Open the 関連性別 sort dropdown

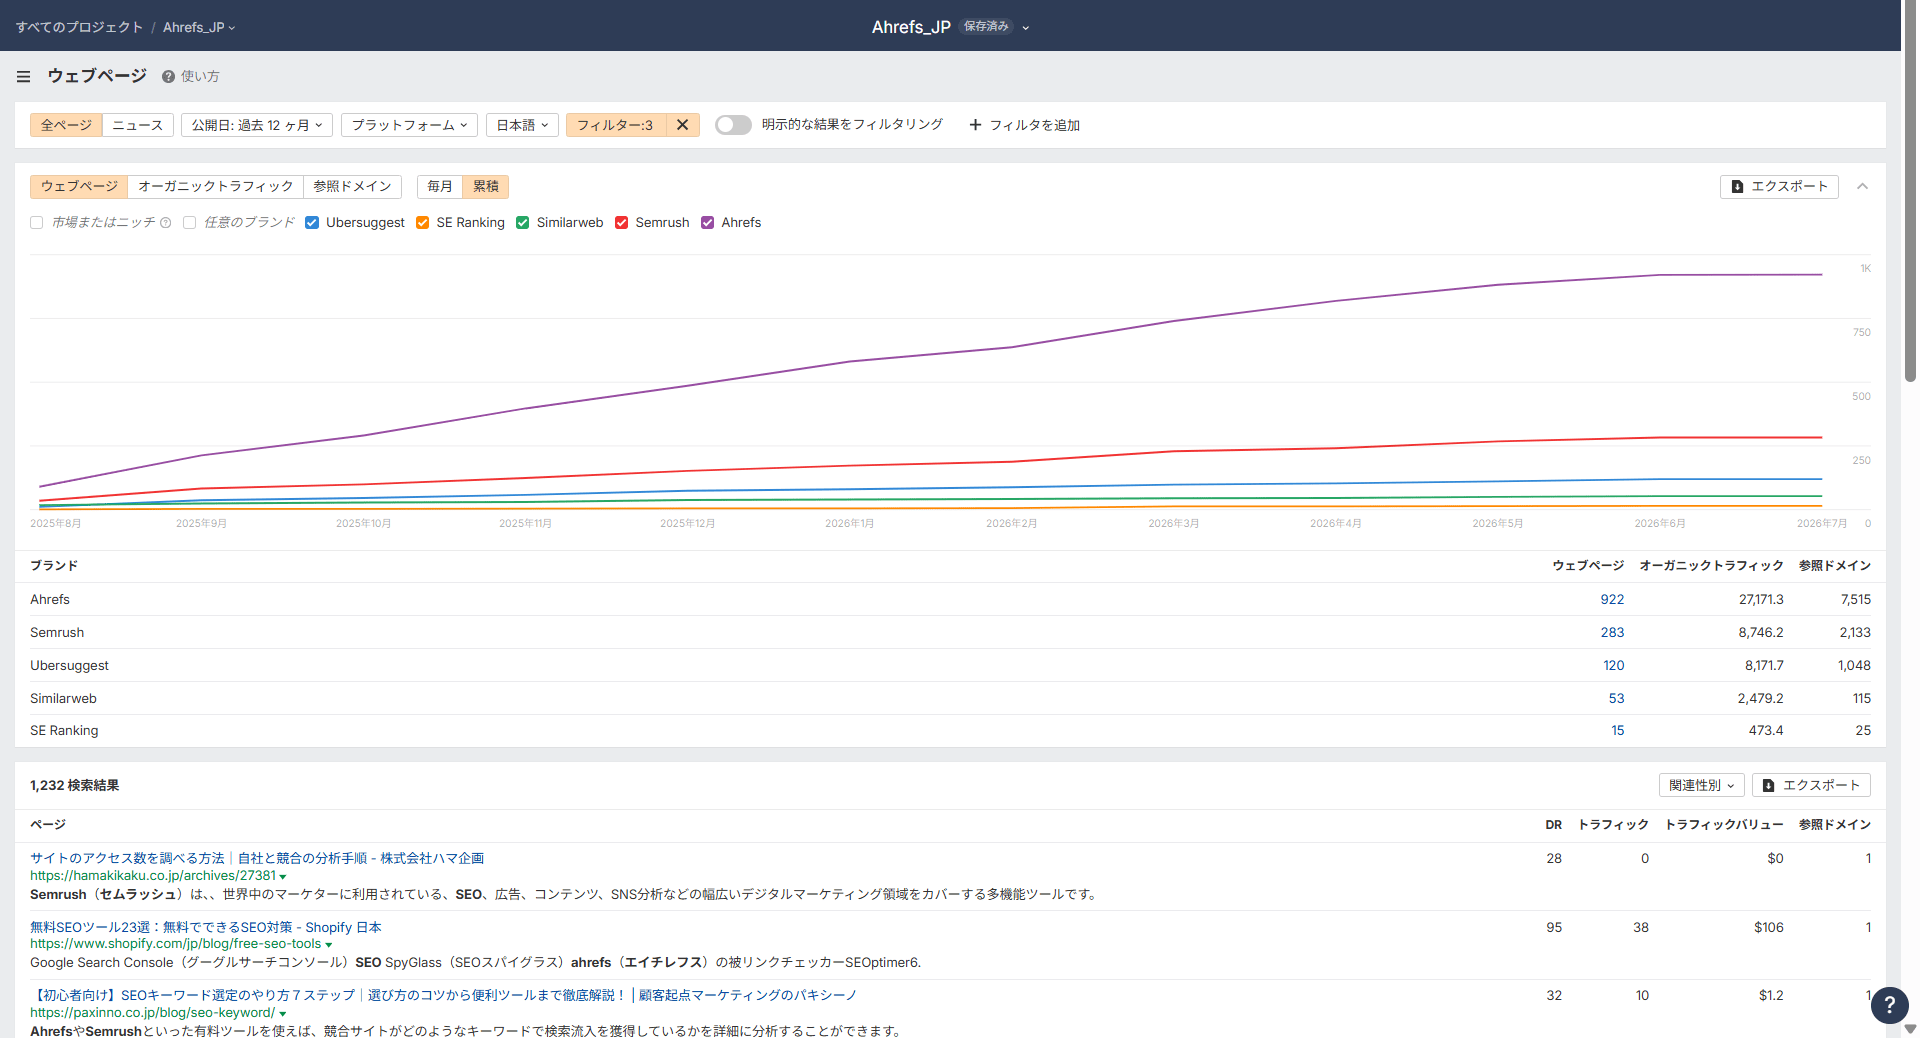[x=1701, y=786]
